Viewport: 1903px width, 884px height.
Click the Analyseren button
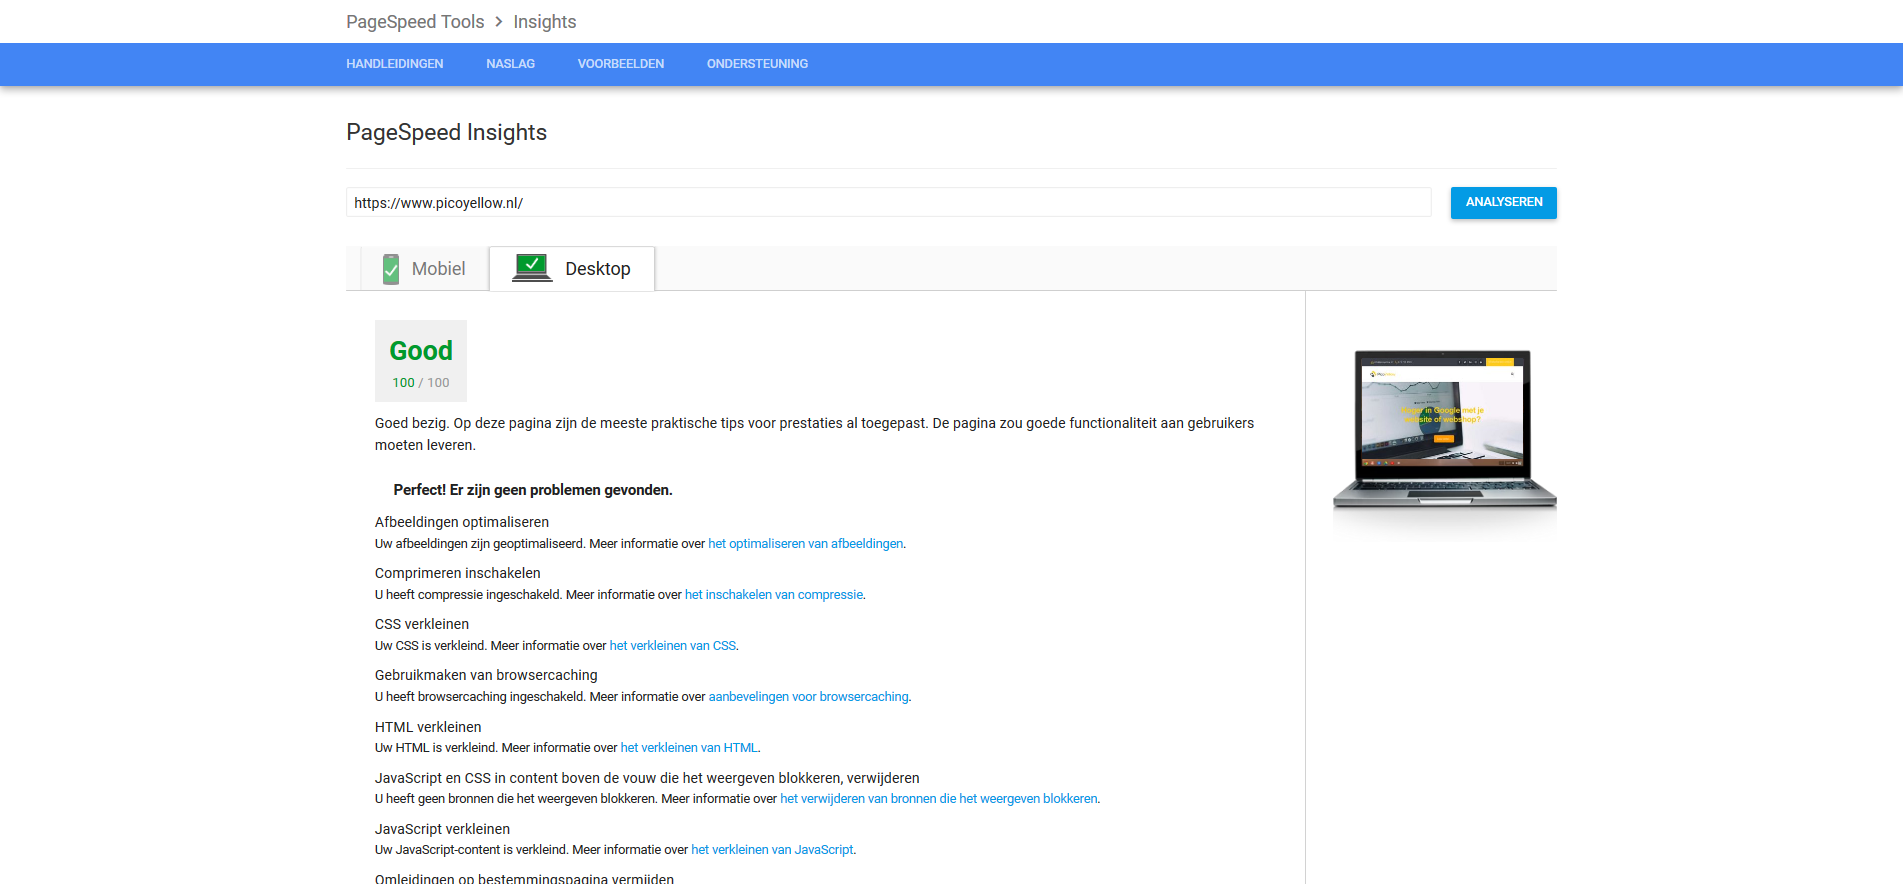tap(1504, 202)
